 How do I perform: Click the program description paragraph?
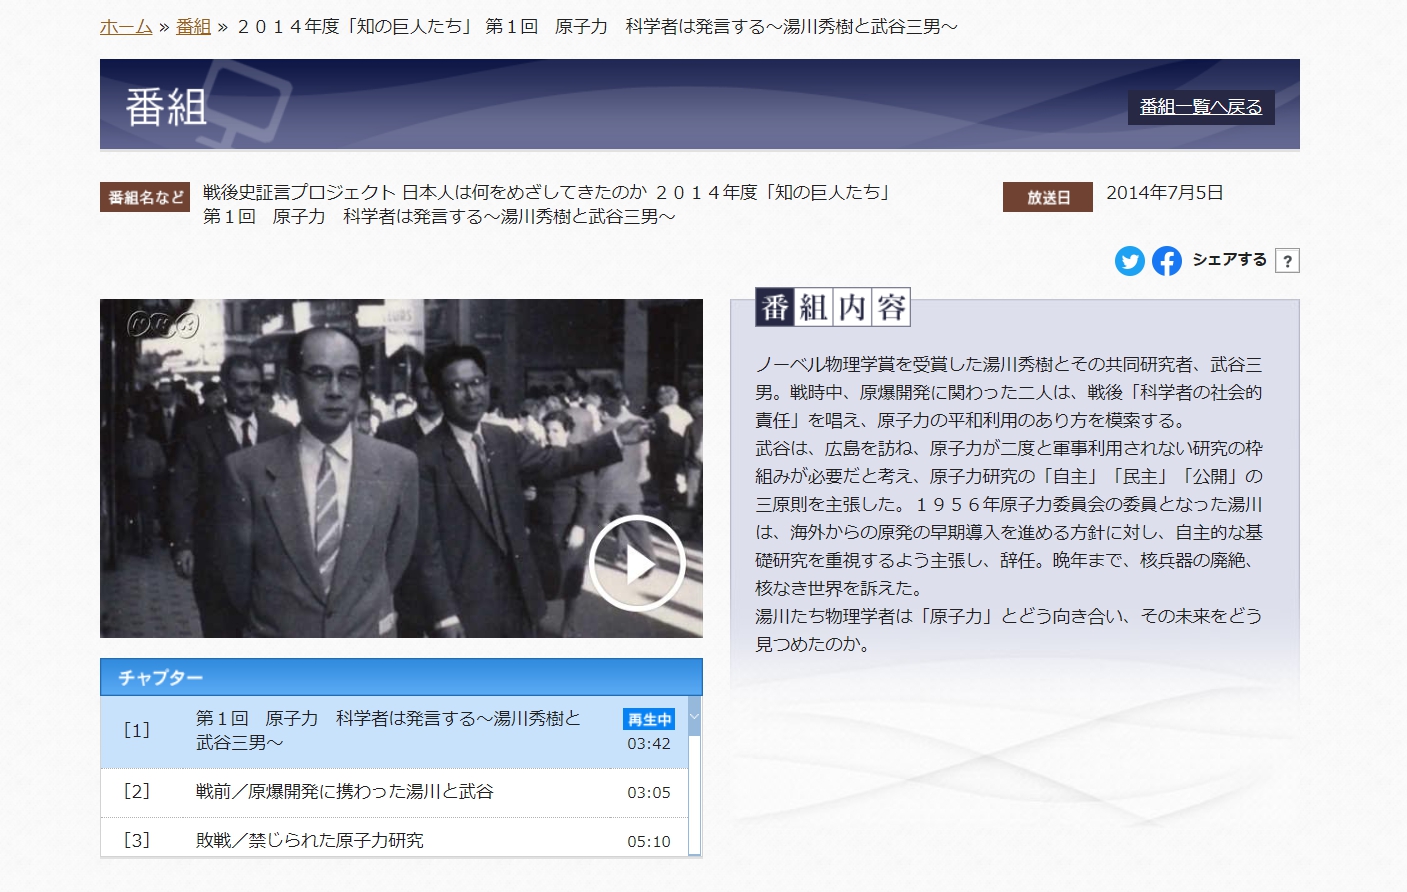click(1009, 504)
